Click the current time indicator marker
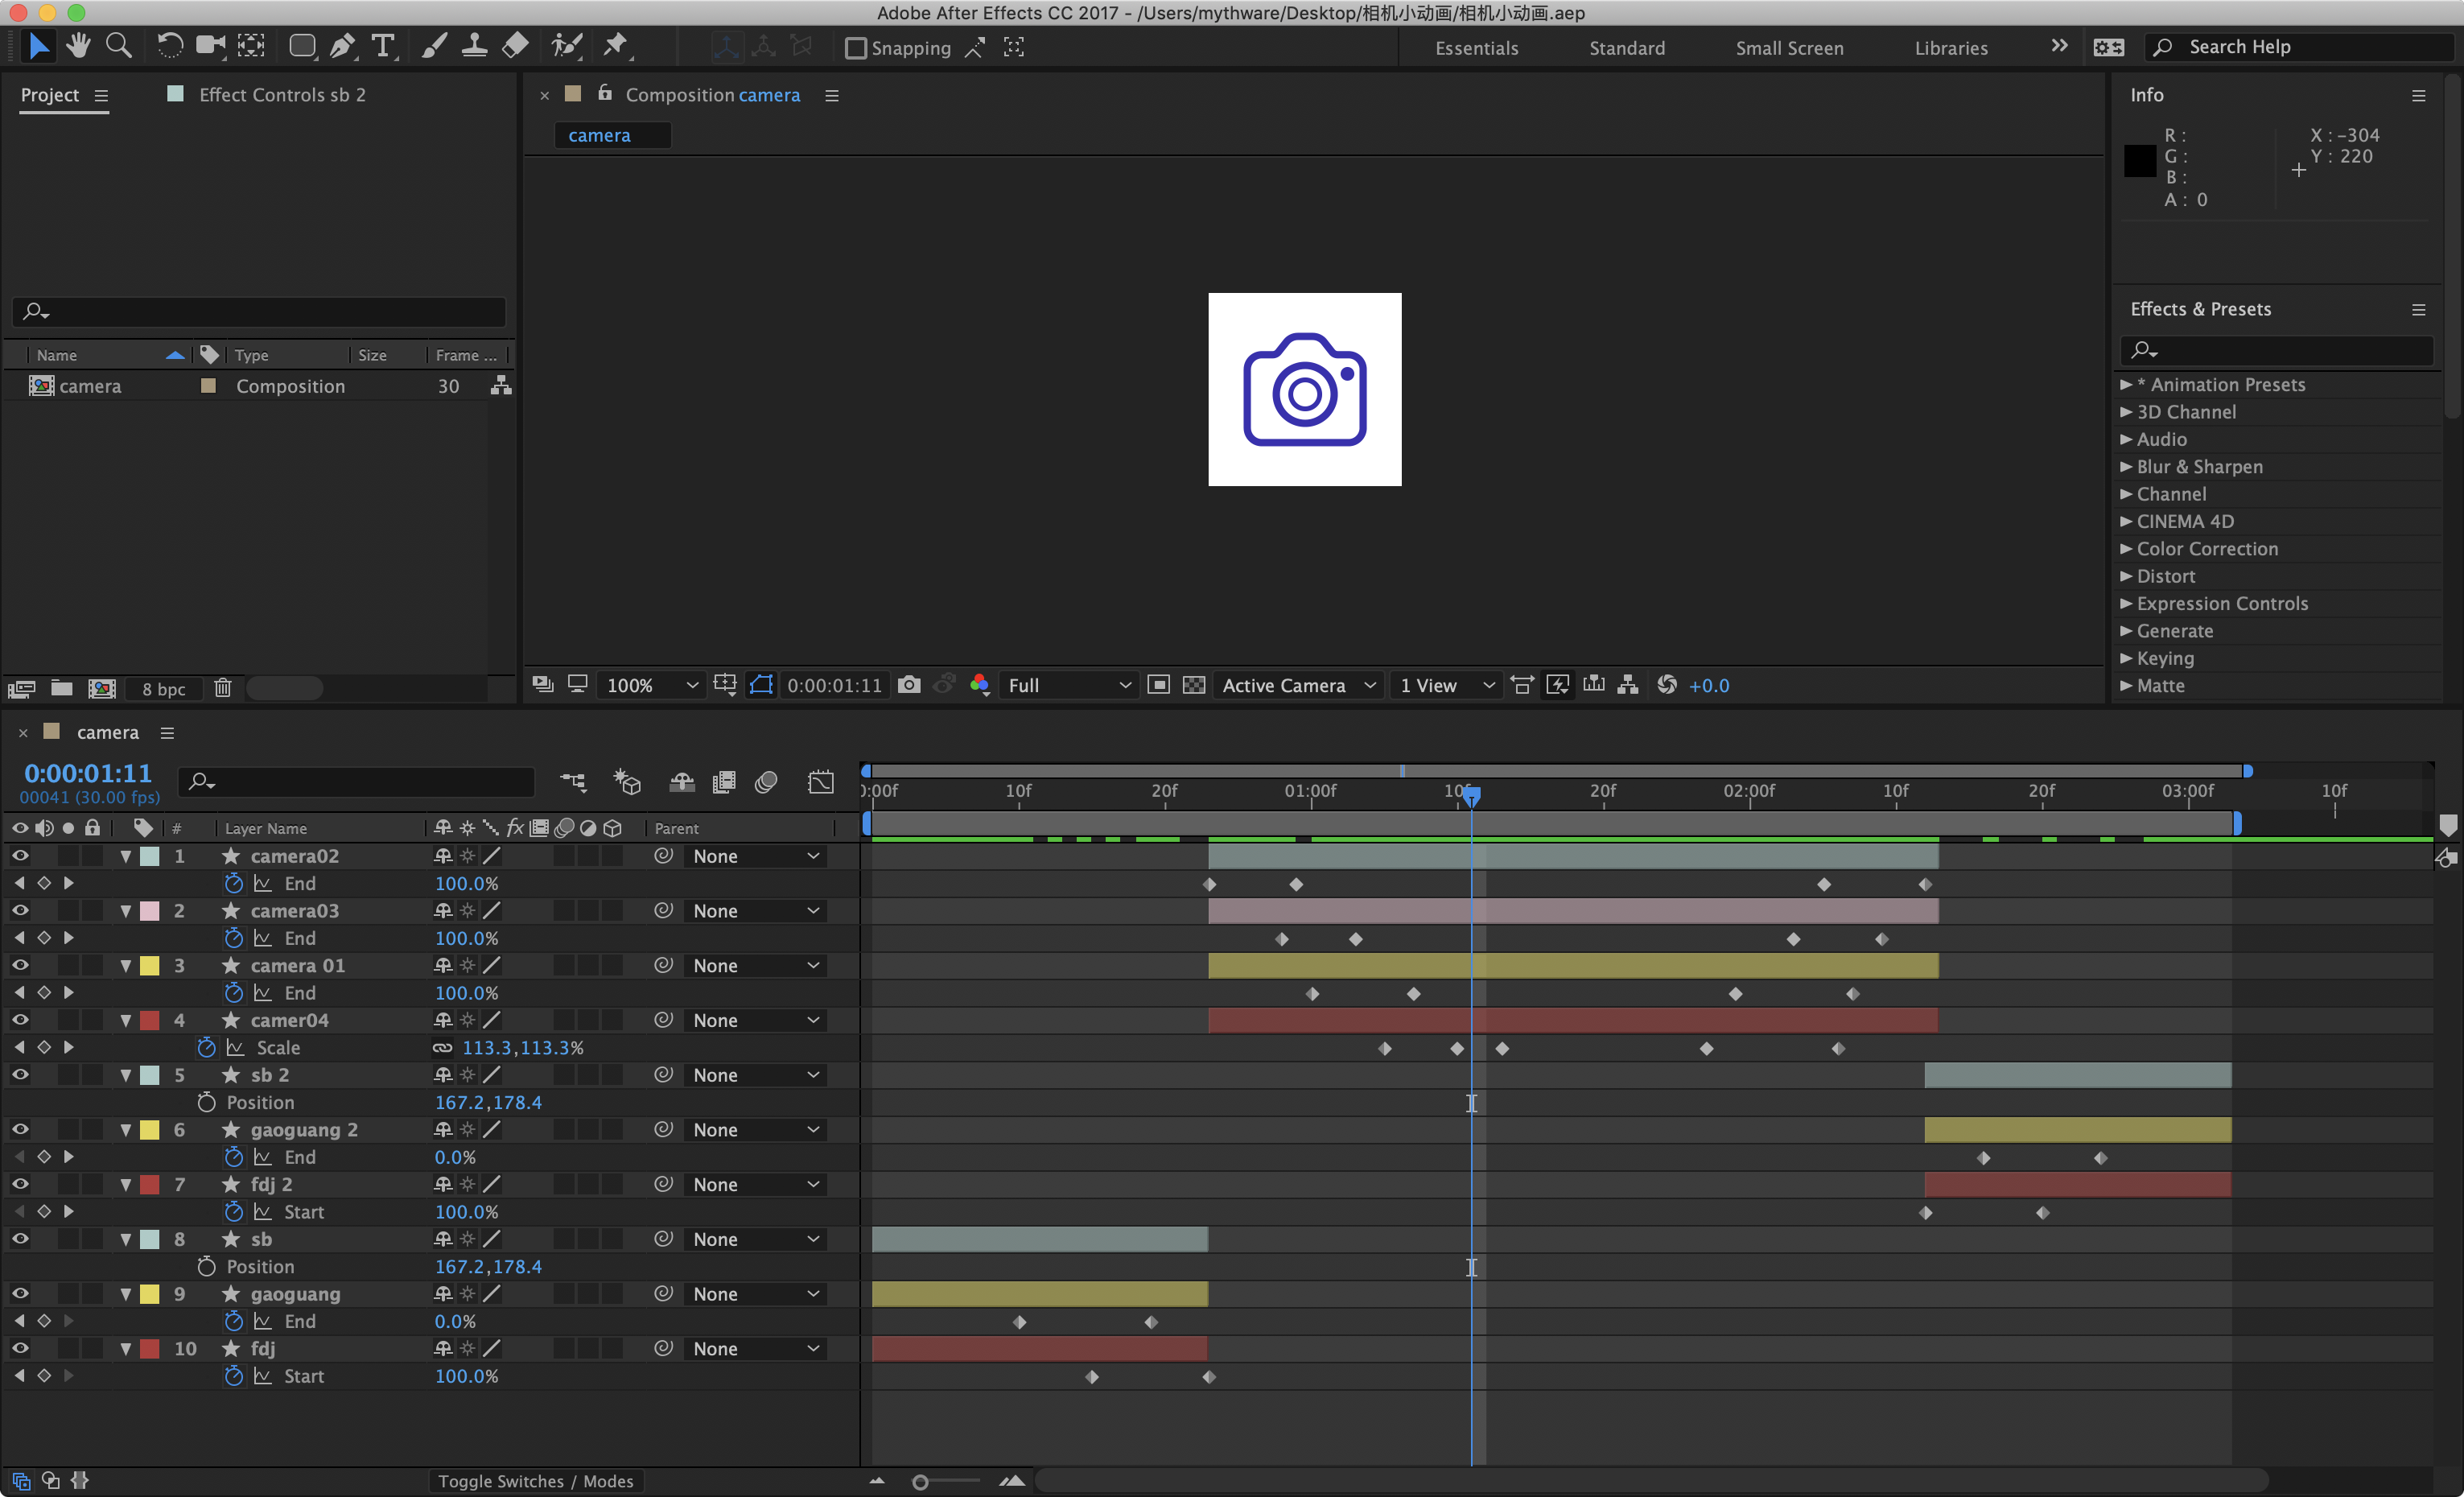 1471,795
